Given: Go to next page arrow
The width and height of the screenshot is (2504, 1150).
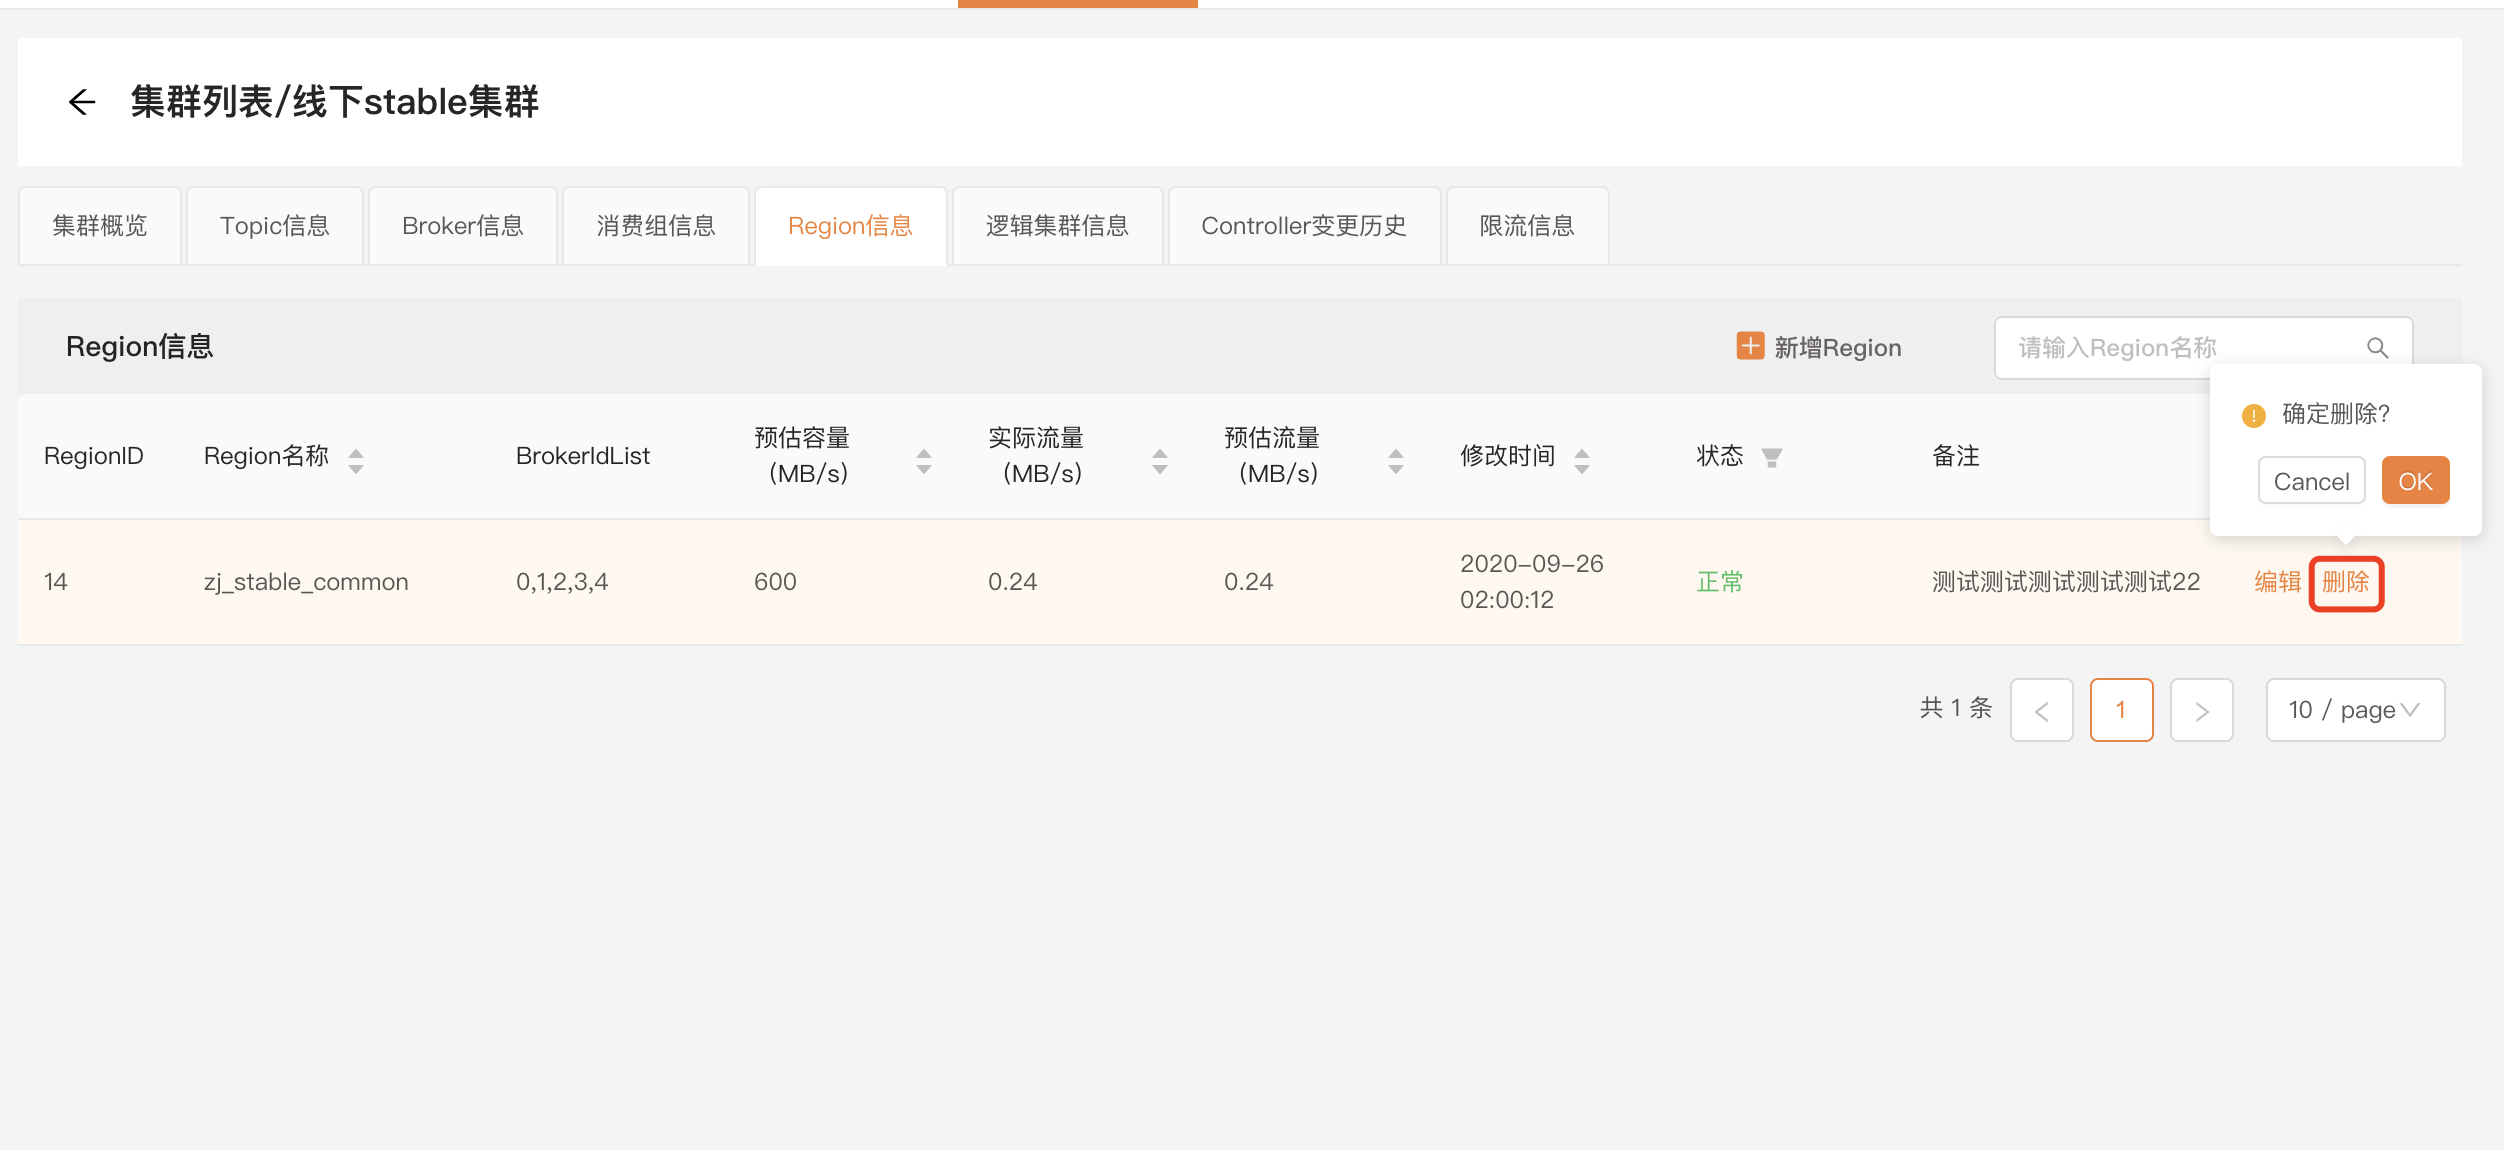Looking at the screenshot, I should (2201, 710).
